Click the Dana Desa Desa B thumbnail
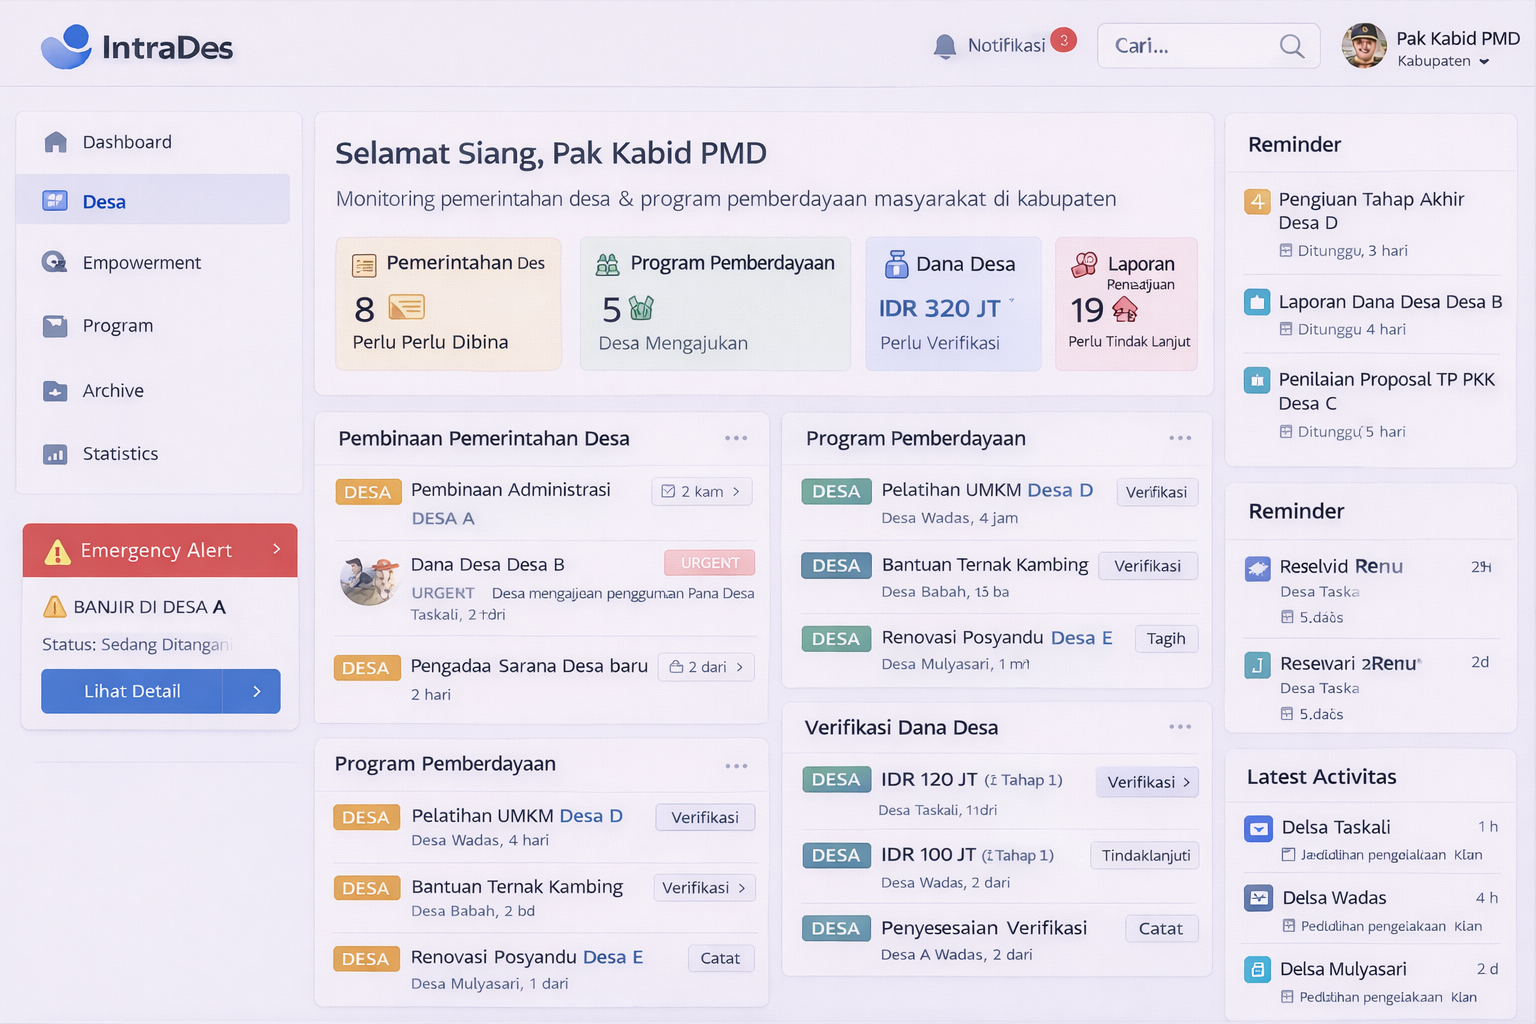1536x1024 pixels. click(x=369, y=581)
